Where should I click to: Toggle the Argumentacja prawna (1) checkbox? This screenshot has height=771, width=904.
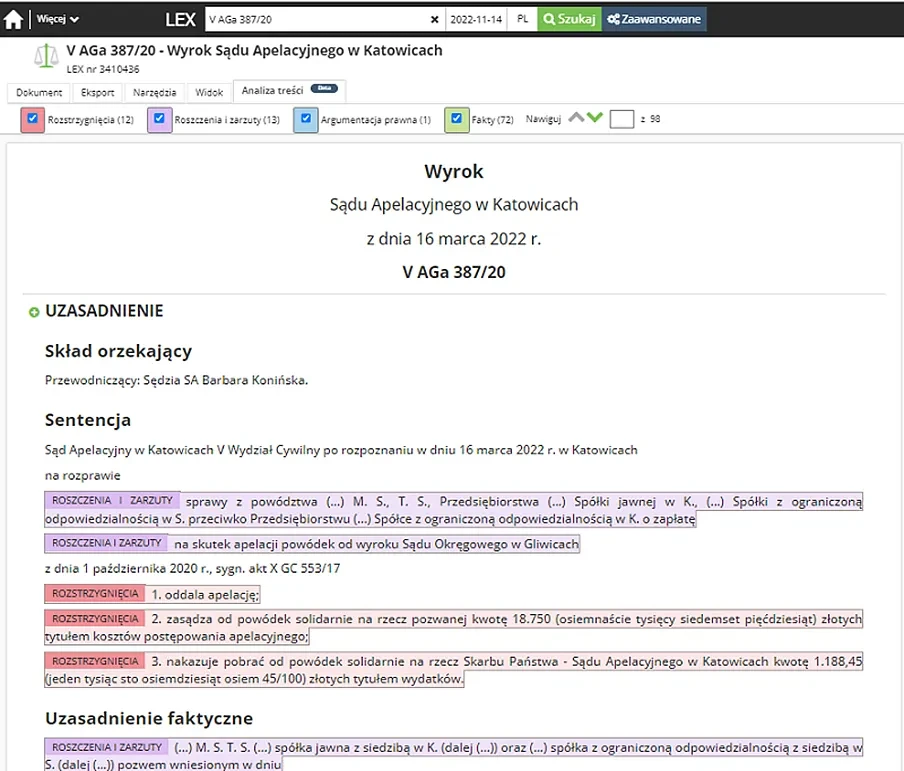pyautogui.click(x=306, y=119)
